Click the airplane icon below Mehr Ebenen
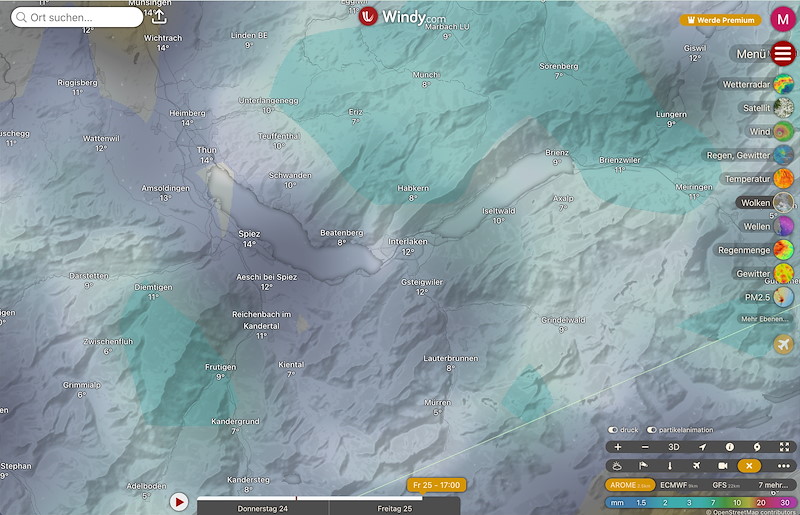The height and width of the screenshot is (515, 800). (x=784, y=344)
